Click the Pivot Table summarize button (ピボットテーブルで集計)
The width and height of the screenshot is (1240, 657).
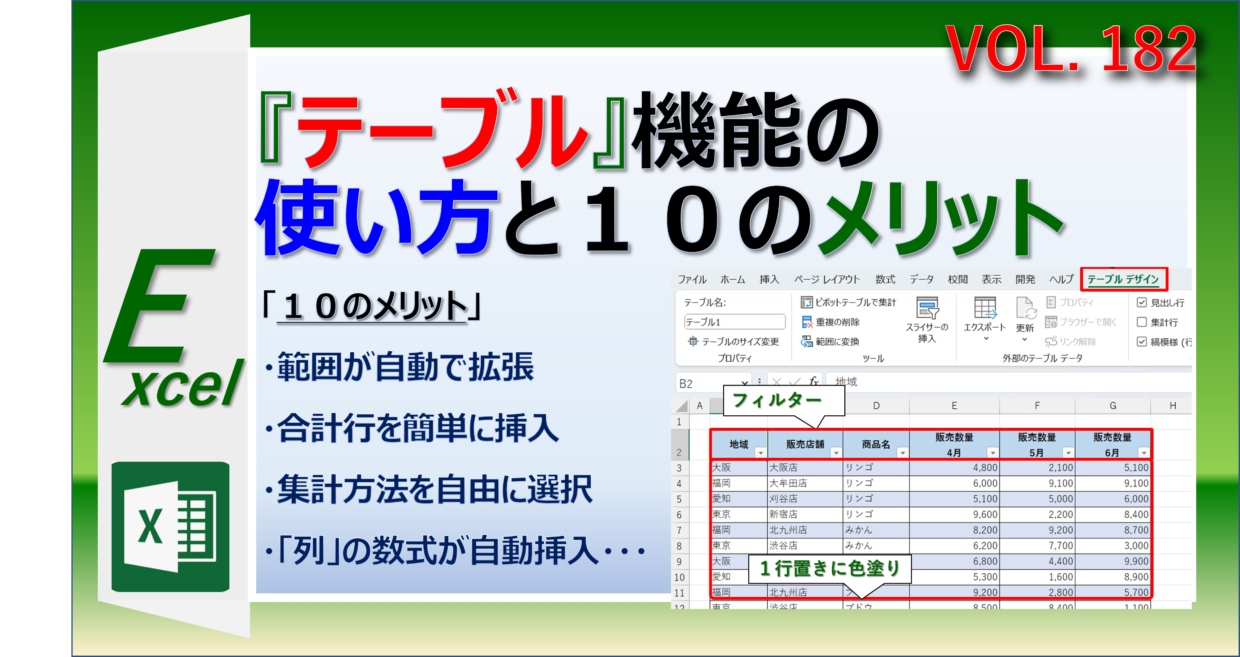point(848,302)
